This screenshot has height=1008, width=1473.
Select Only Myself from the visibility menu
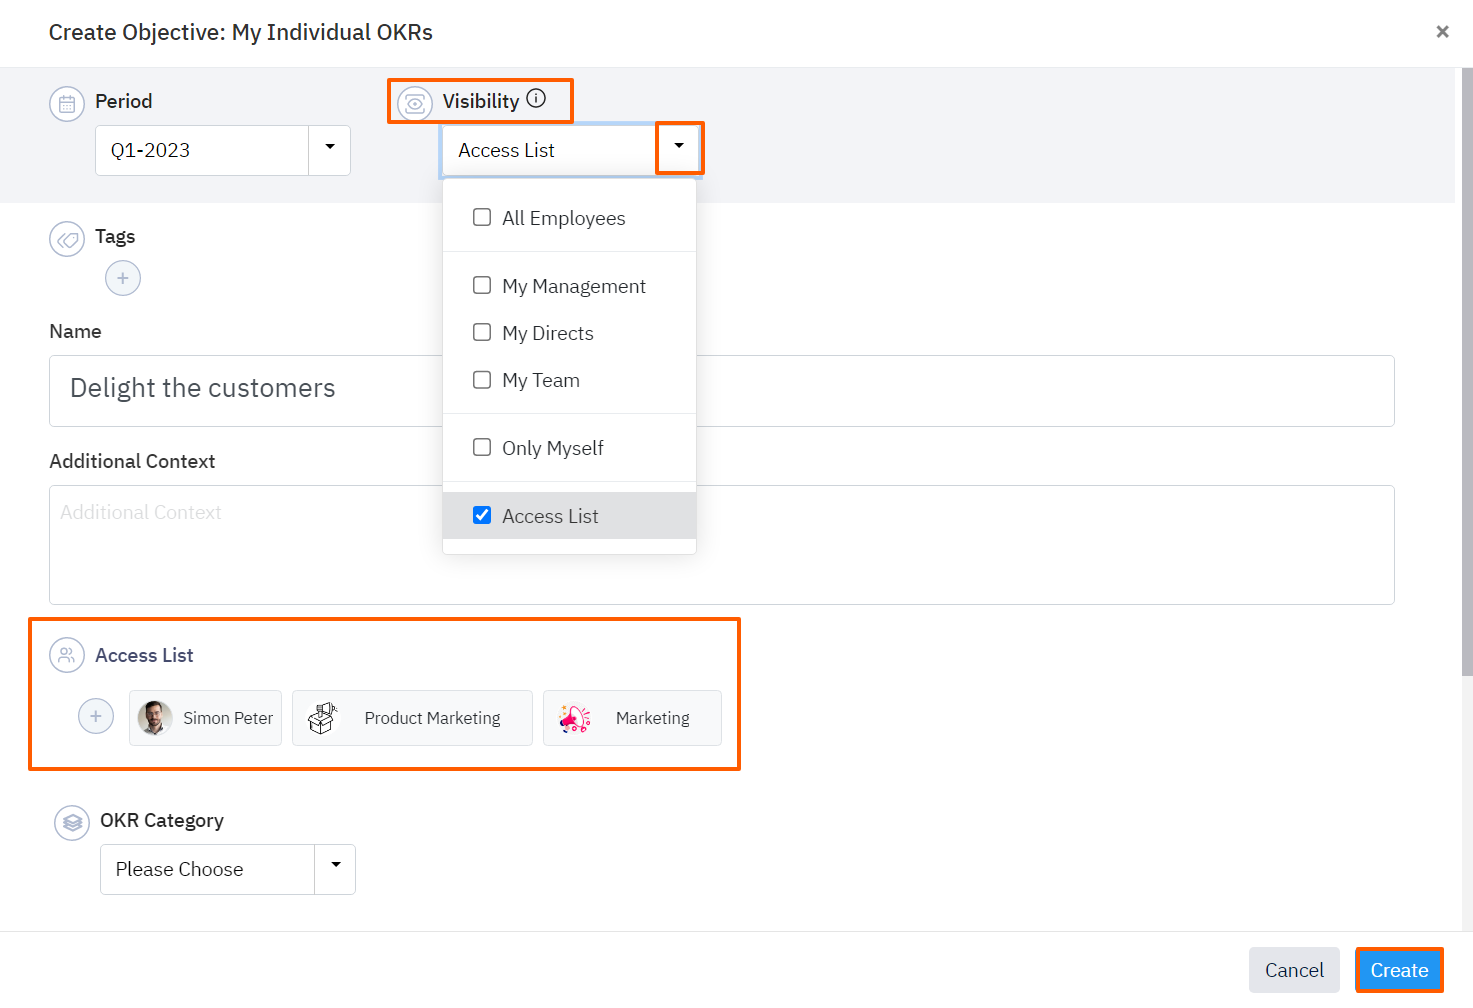[552, 447]
